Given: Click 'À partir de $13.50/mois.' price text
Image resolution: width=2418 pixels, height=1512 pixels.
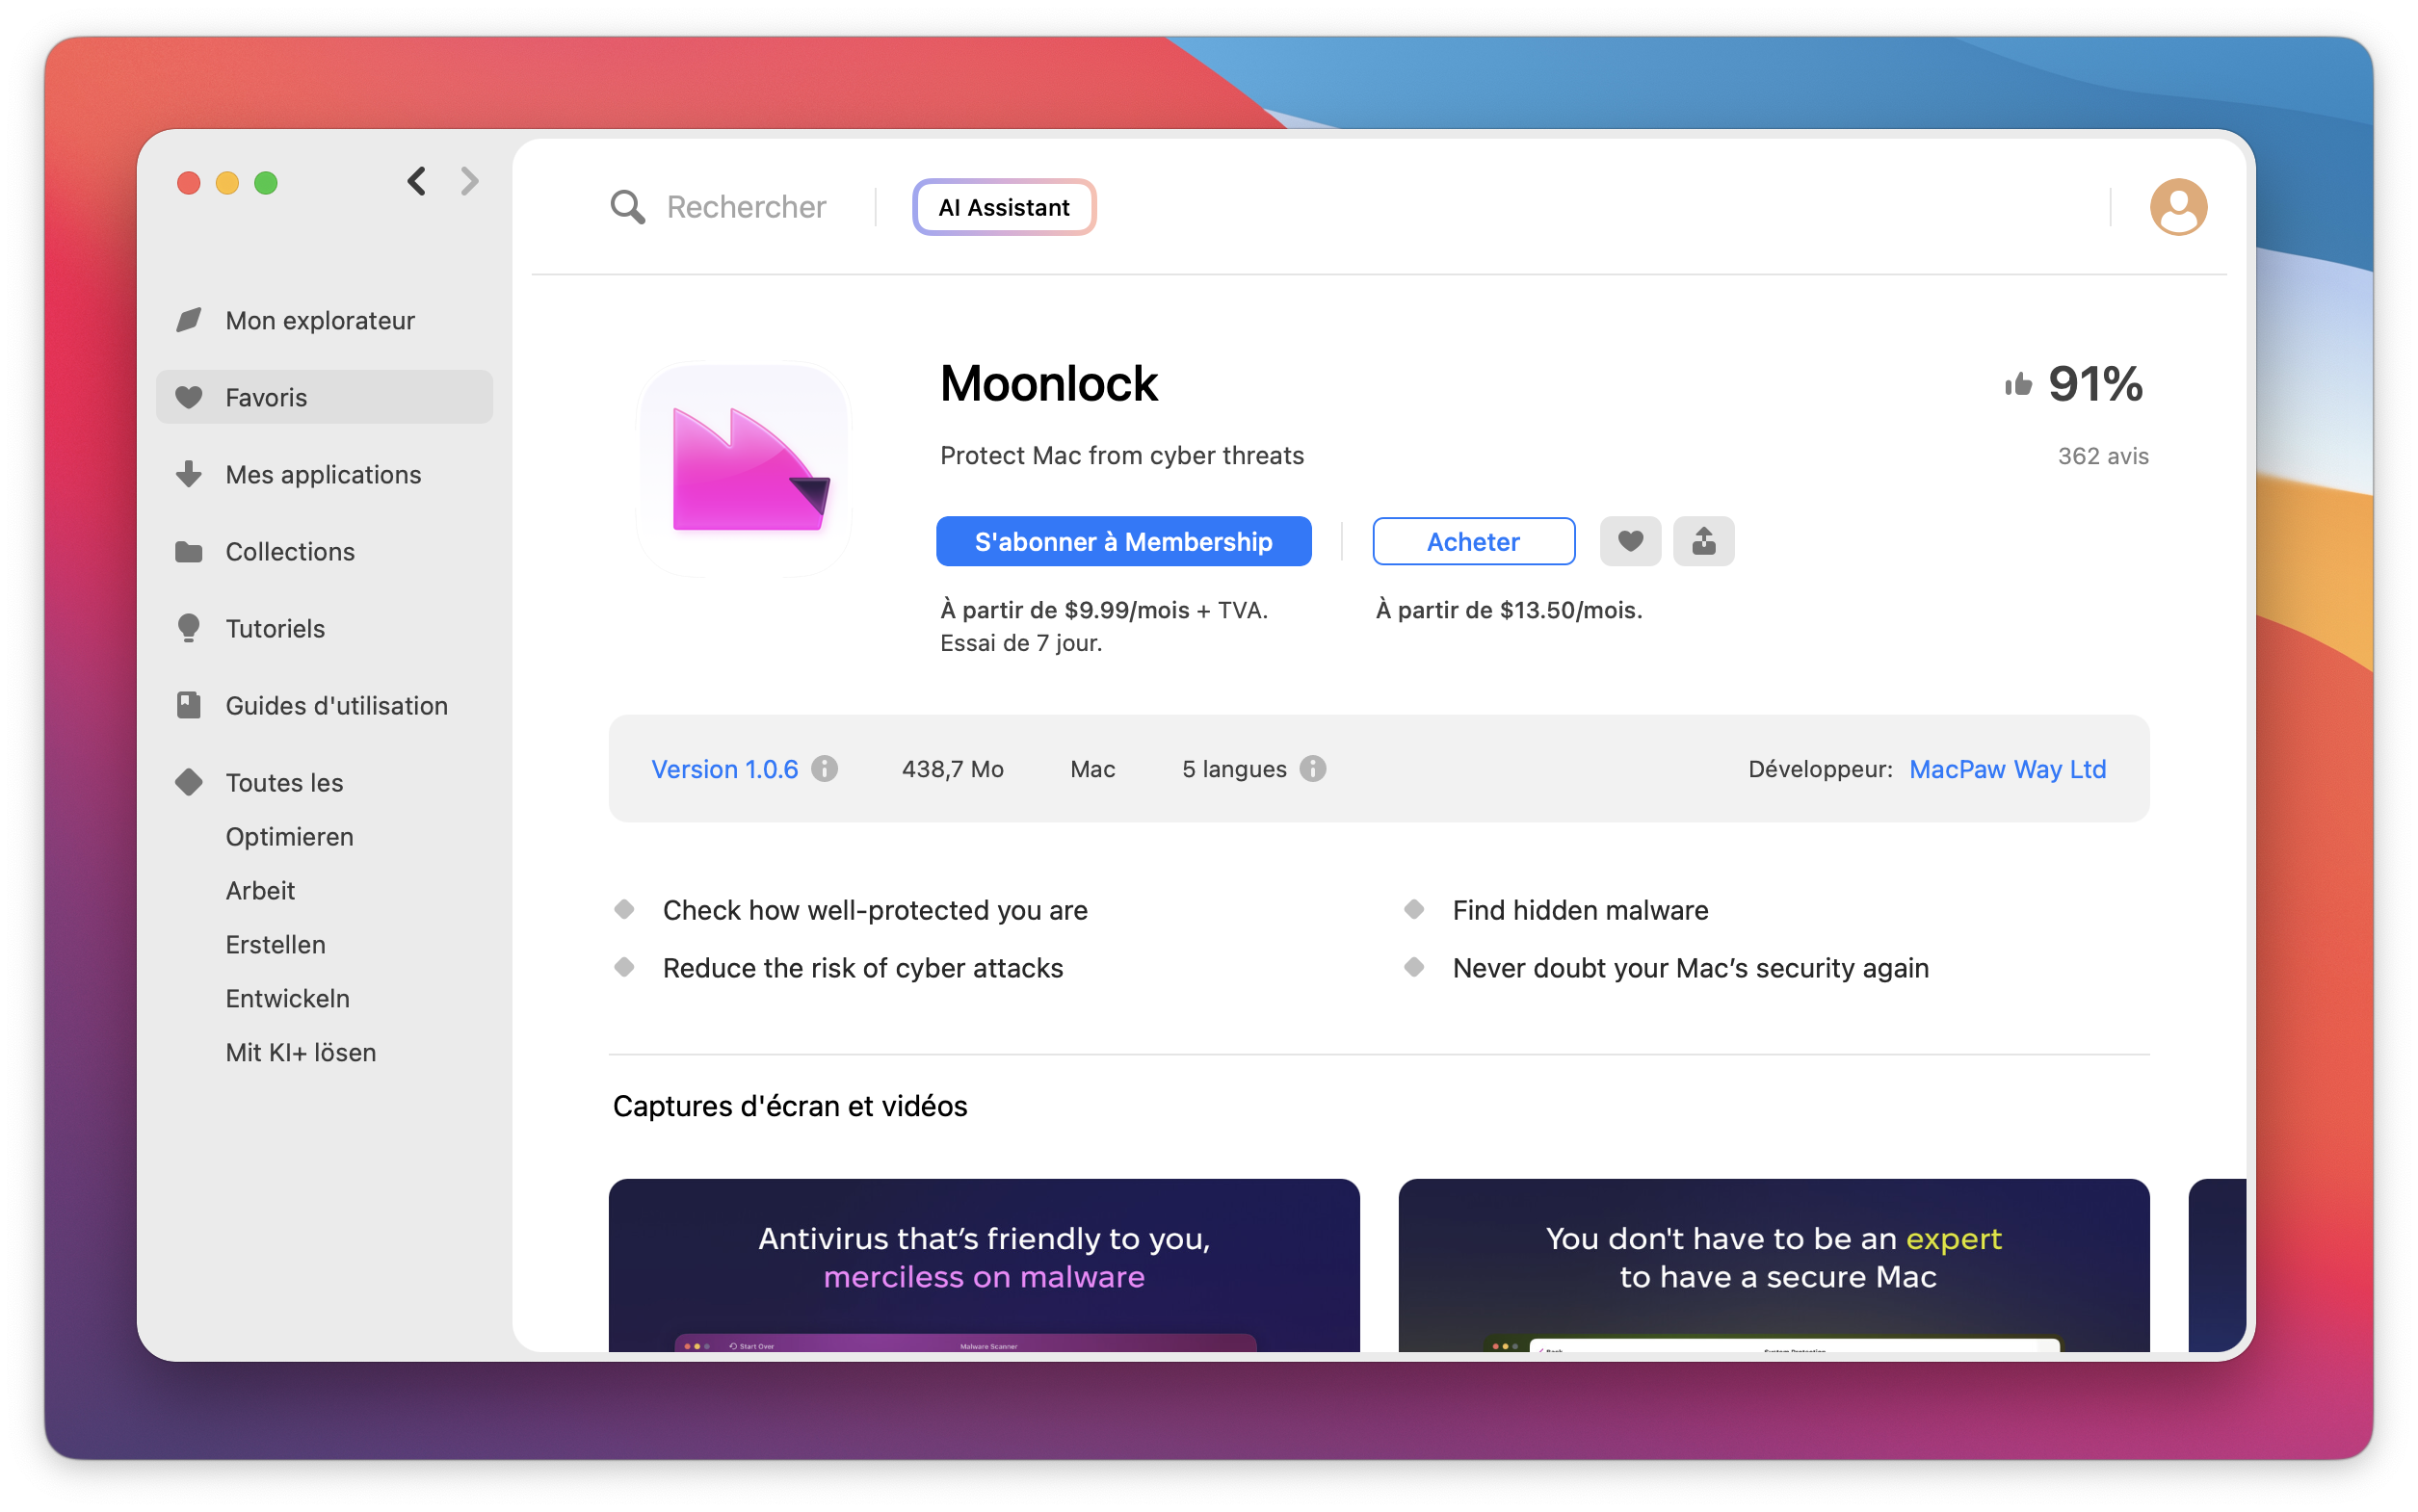Looking at the screenshot, I should (x=1508, y=610).
